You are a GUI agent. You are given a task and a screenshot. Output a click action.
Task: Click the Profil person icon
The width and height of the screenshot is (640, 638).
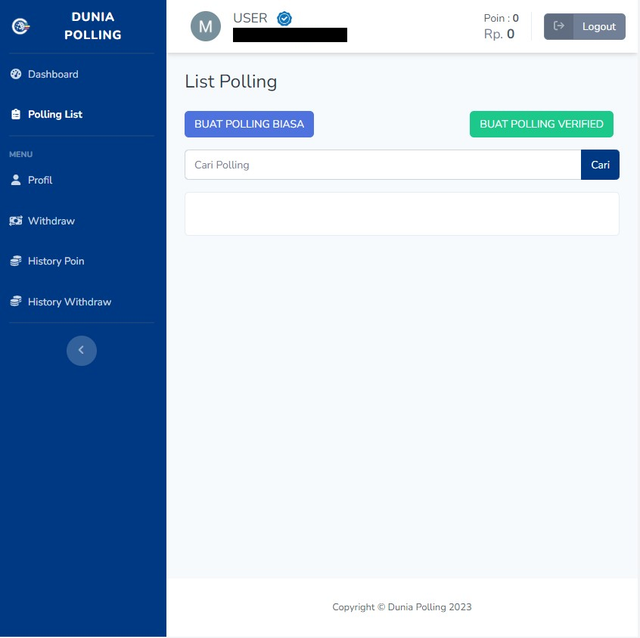coord(16,180)
